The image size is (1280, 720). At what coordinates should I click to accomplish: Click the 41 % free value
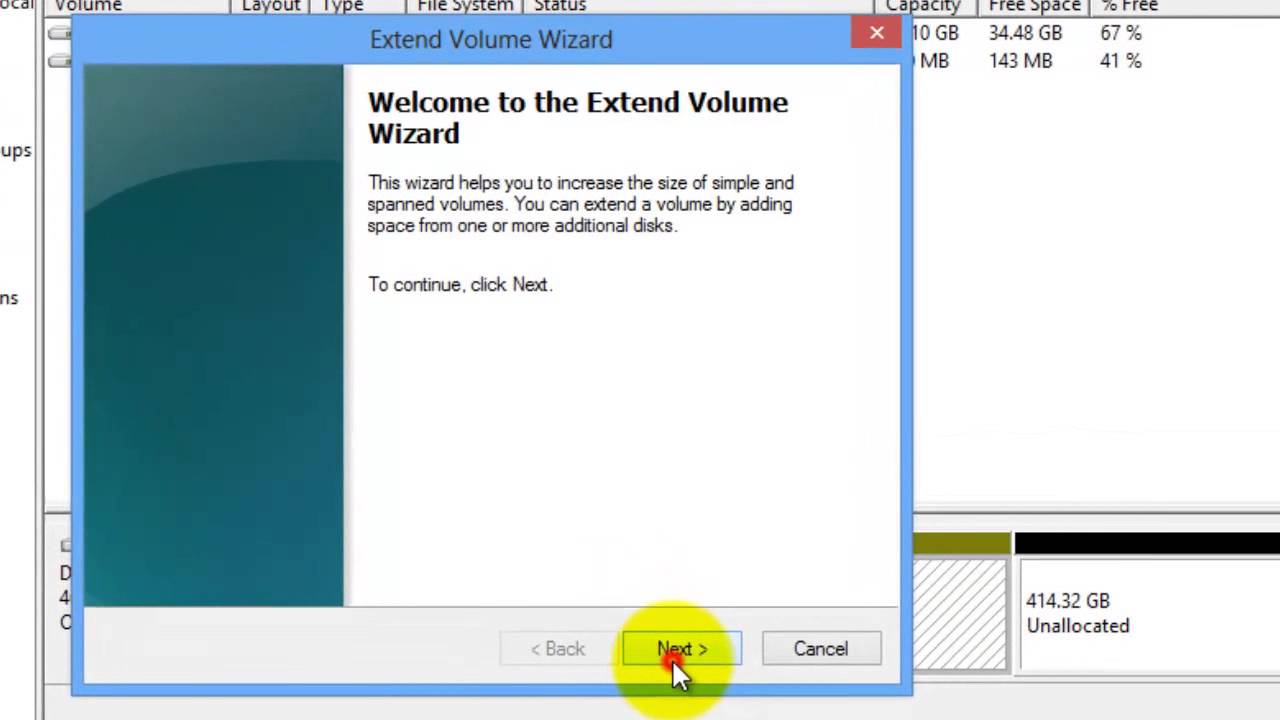(x=1120, y=61)
